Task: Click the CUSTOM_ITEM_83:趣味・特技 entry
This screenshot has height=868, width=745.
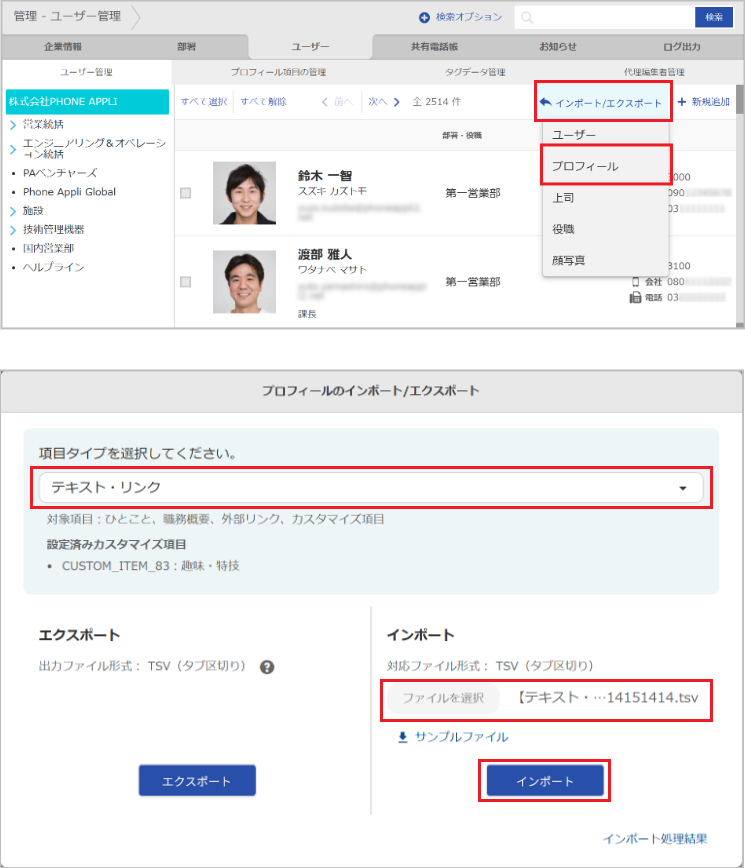Action: 151,566
